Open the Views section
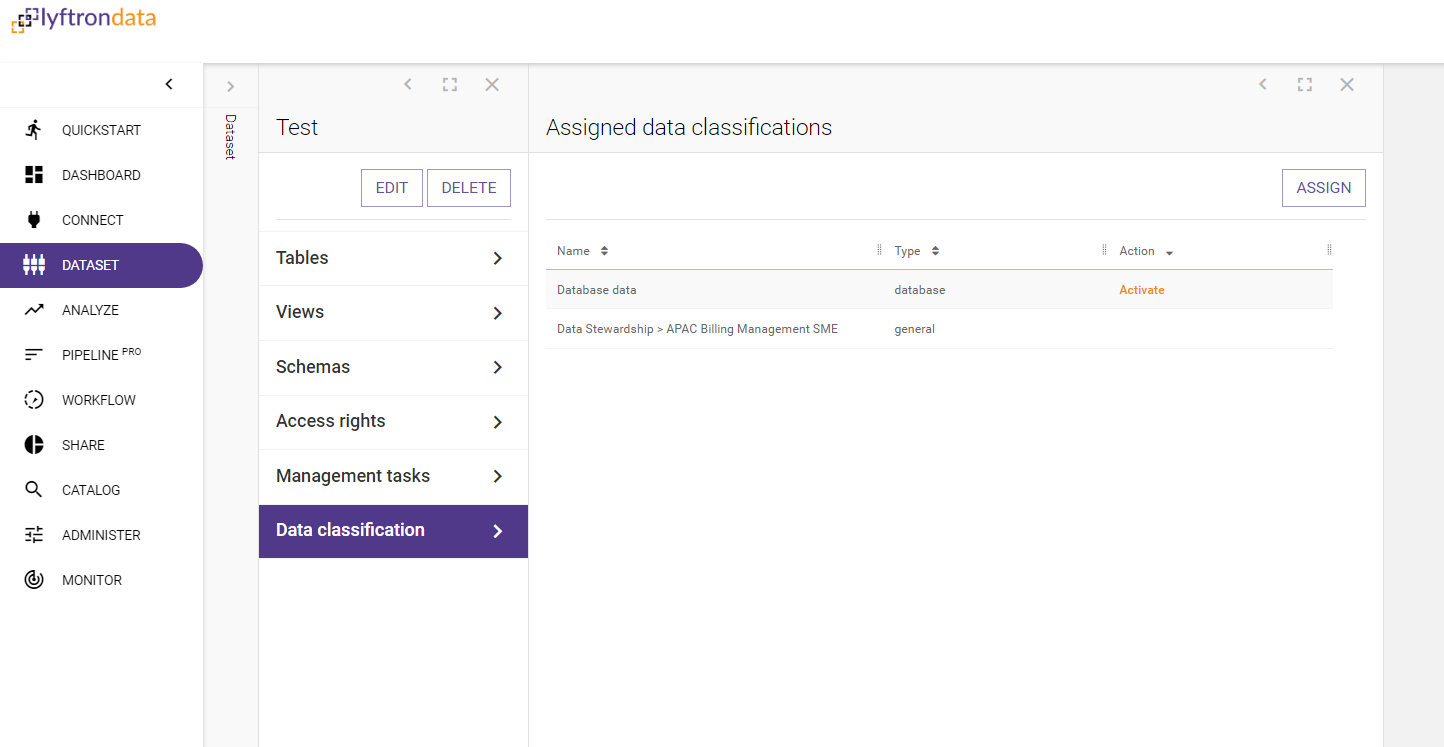The width and height of the screenshot is (1444, 747). point(393,313)
